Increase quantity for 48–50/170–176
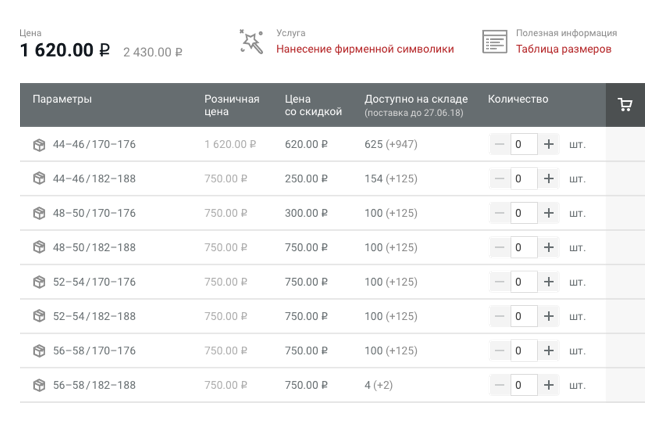The height and width of the screenshot is (432, 664). pyautogui.click(x=549, y=213)
